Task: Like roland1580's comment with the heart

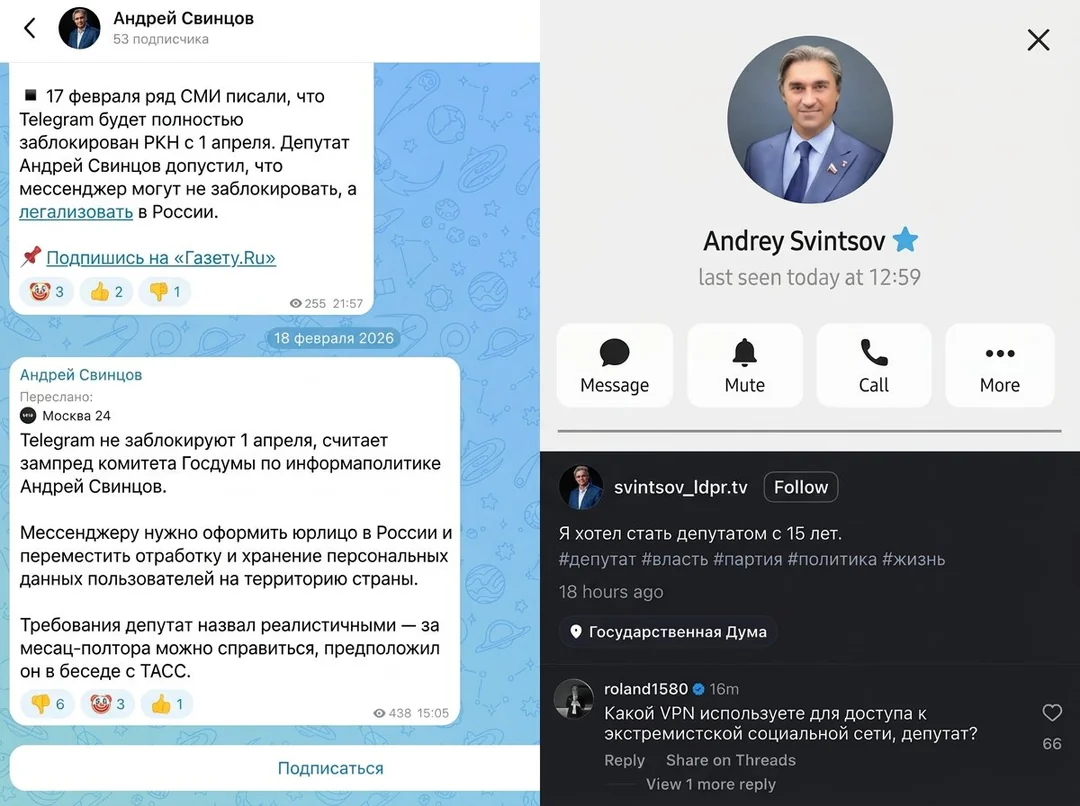Action: point(1051,713)
